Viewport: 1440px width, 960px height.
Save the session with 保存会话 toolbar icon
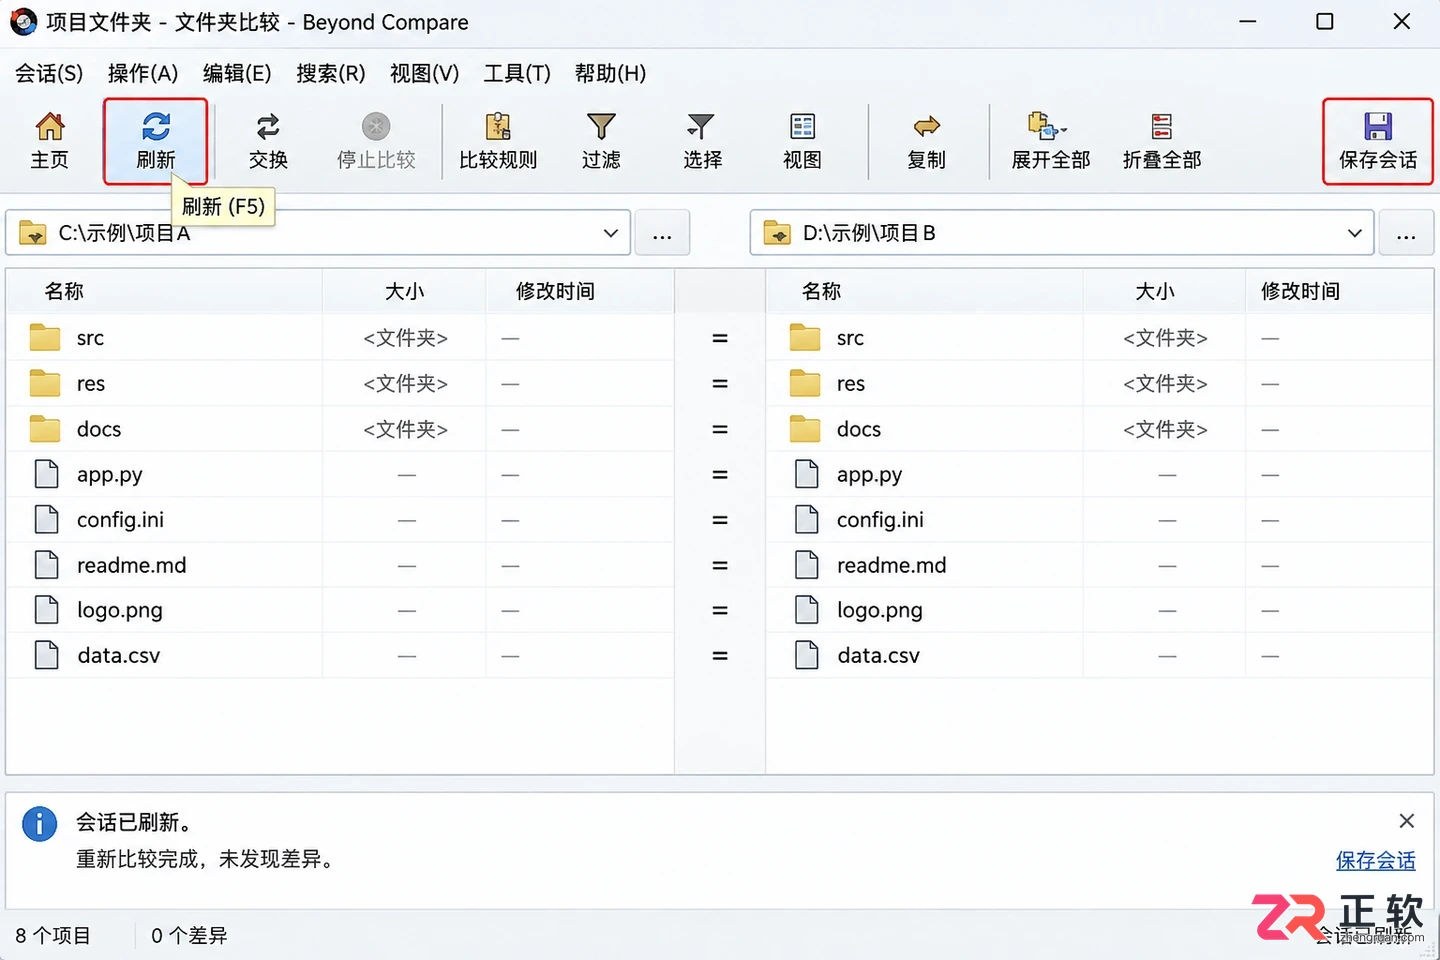(x=1378, y=141)
